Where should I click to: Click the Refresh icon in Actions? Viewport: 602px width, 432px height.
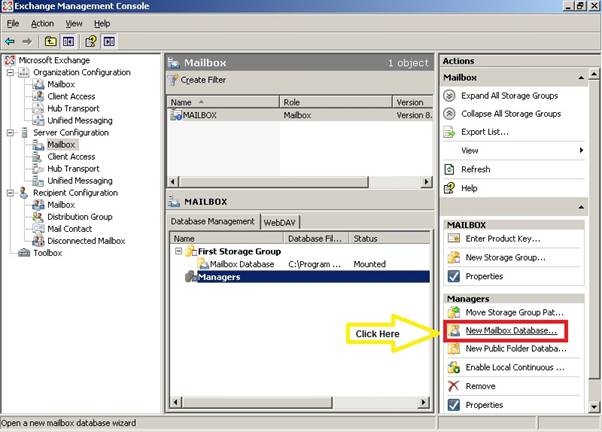pyautogui.click(x=449, y=169)
